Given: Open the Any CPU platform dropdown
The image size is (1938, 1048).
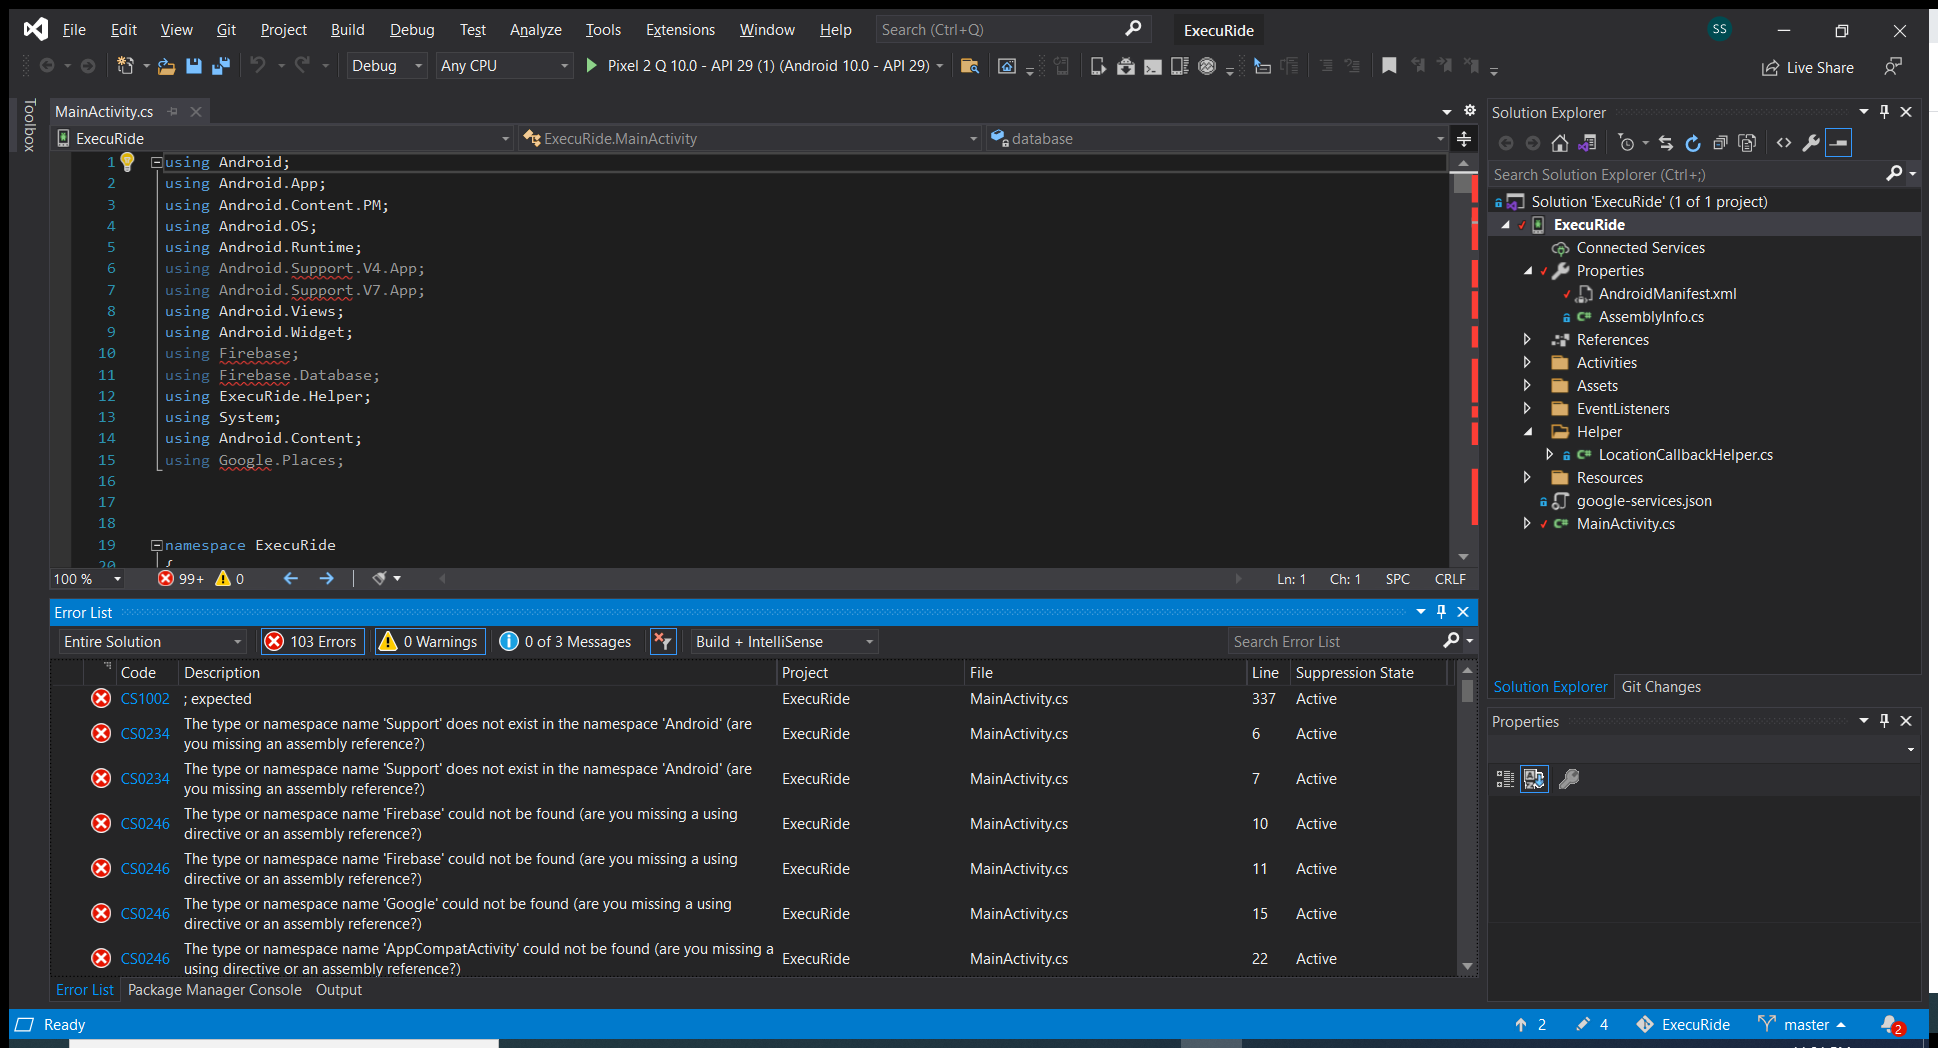Looking at the screenshot, I should (505, 66).
